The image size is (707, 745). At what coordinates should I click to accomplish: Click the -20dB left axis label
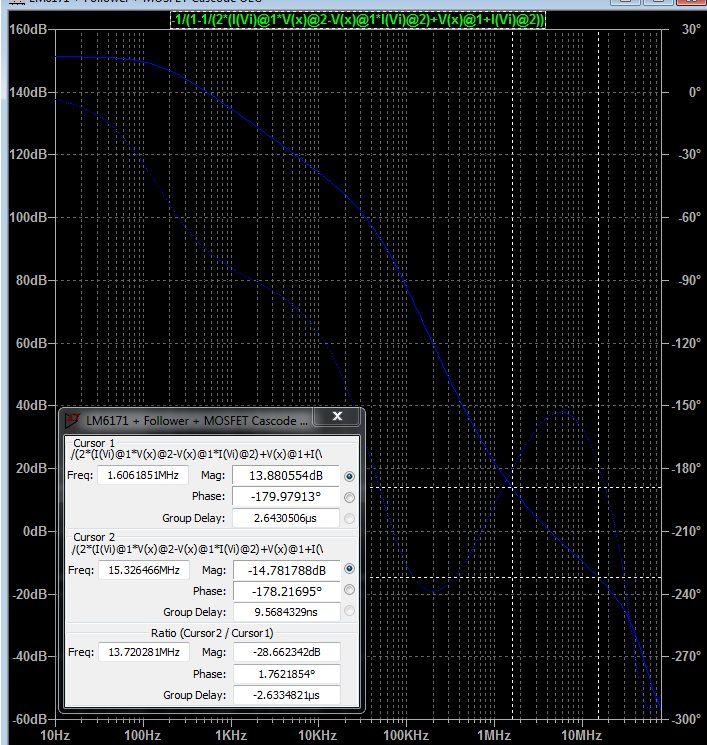coord(29,594)
